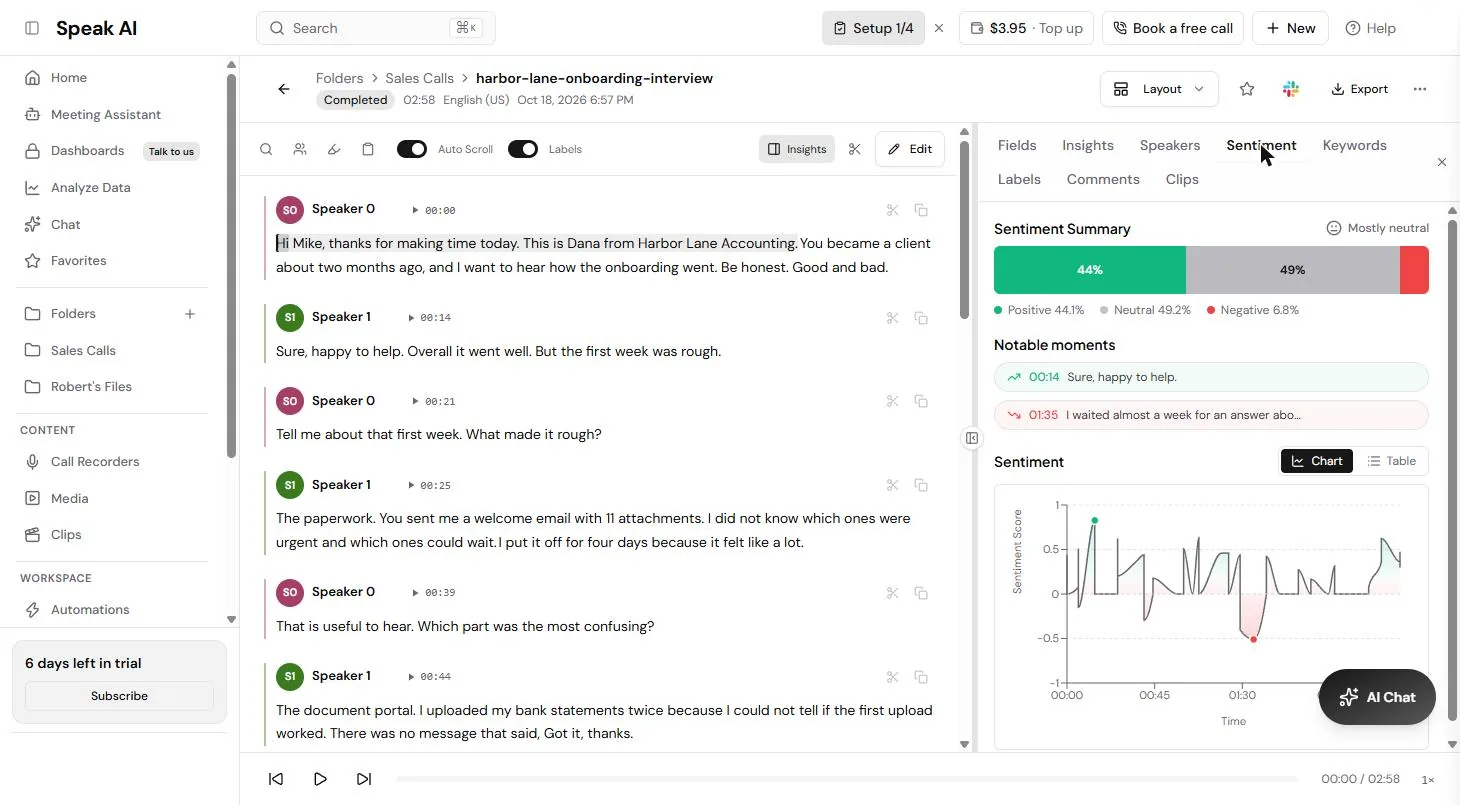Jump to 01:35 notable negative moment
This screenshot has height=805, width=1460.
1211,415
